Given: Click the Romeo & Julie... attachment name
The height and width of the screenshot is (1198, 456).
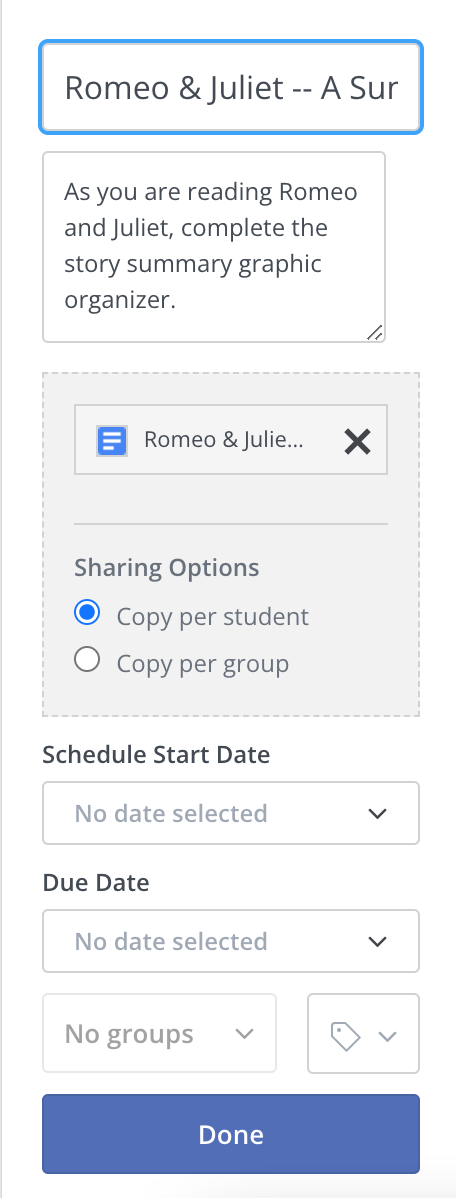Looking at the screenshot, I should [x=223, y=440].
